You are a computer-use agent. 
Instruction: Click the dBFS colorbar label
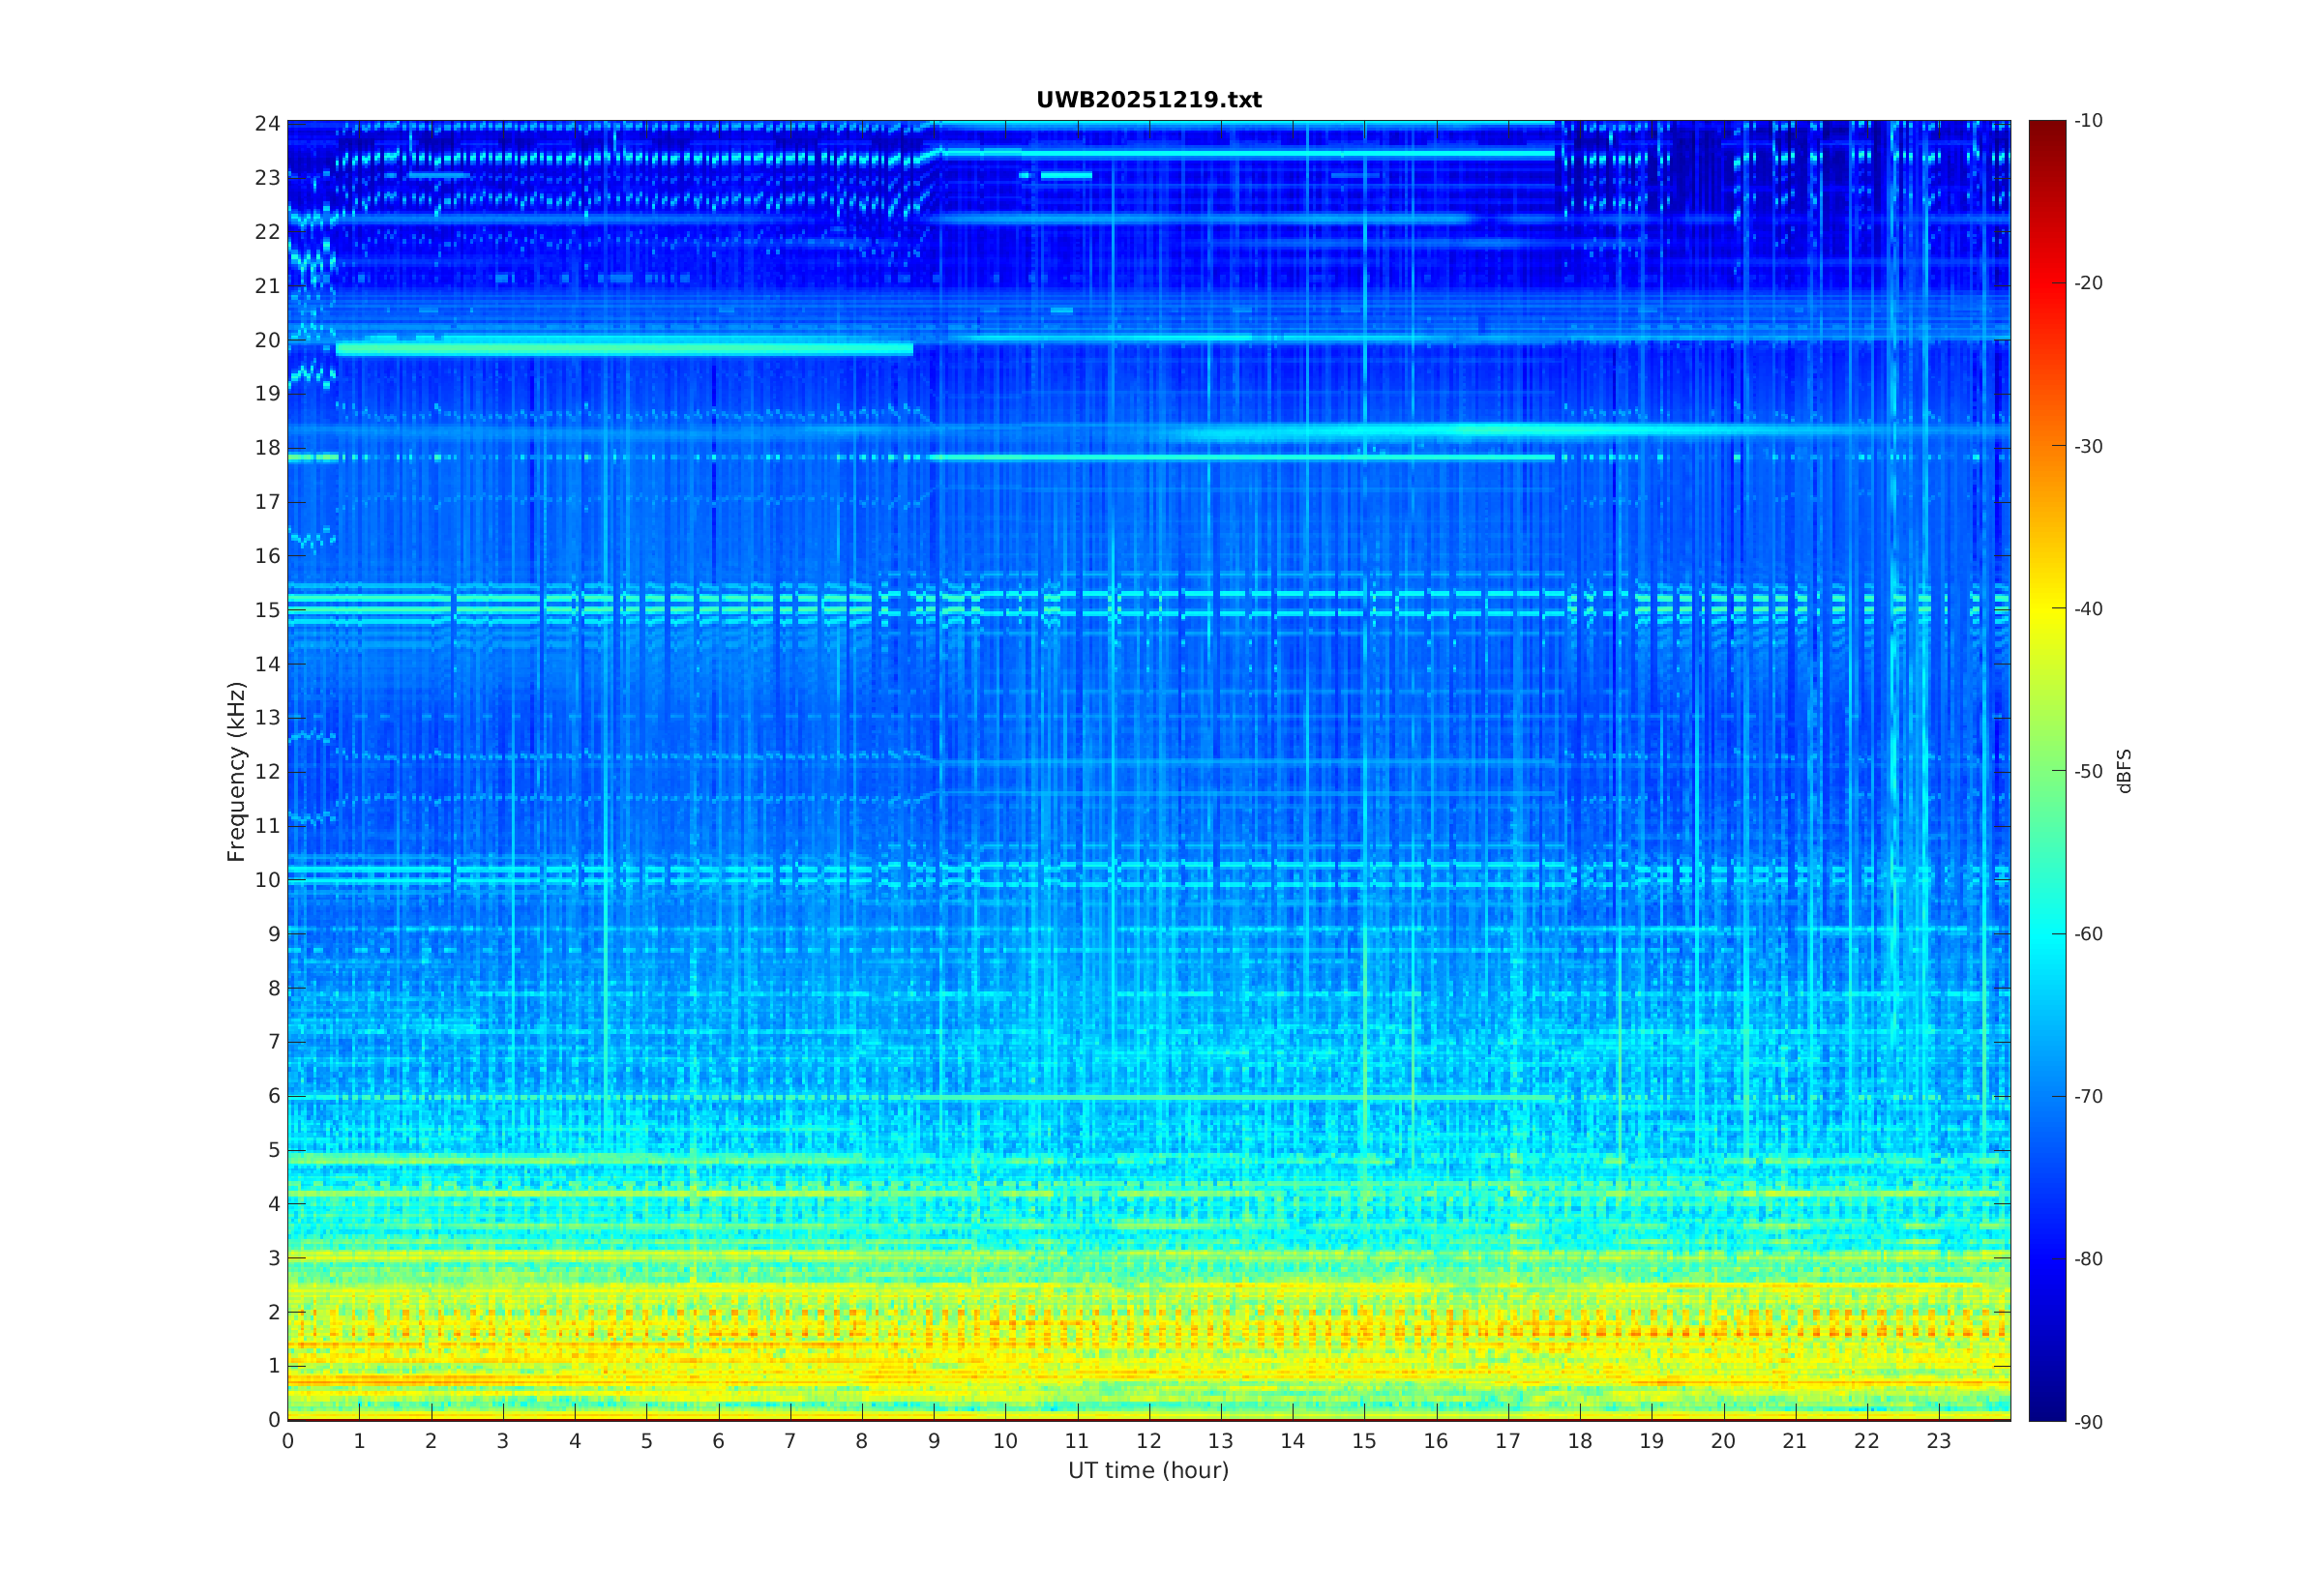click(2124, 771)
